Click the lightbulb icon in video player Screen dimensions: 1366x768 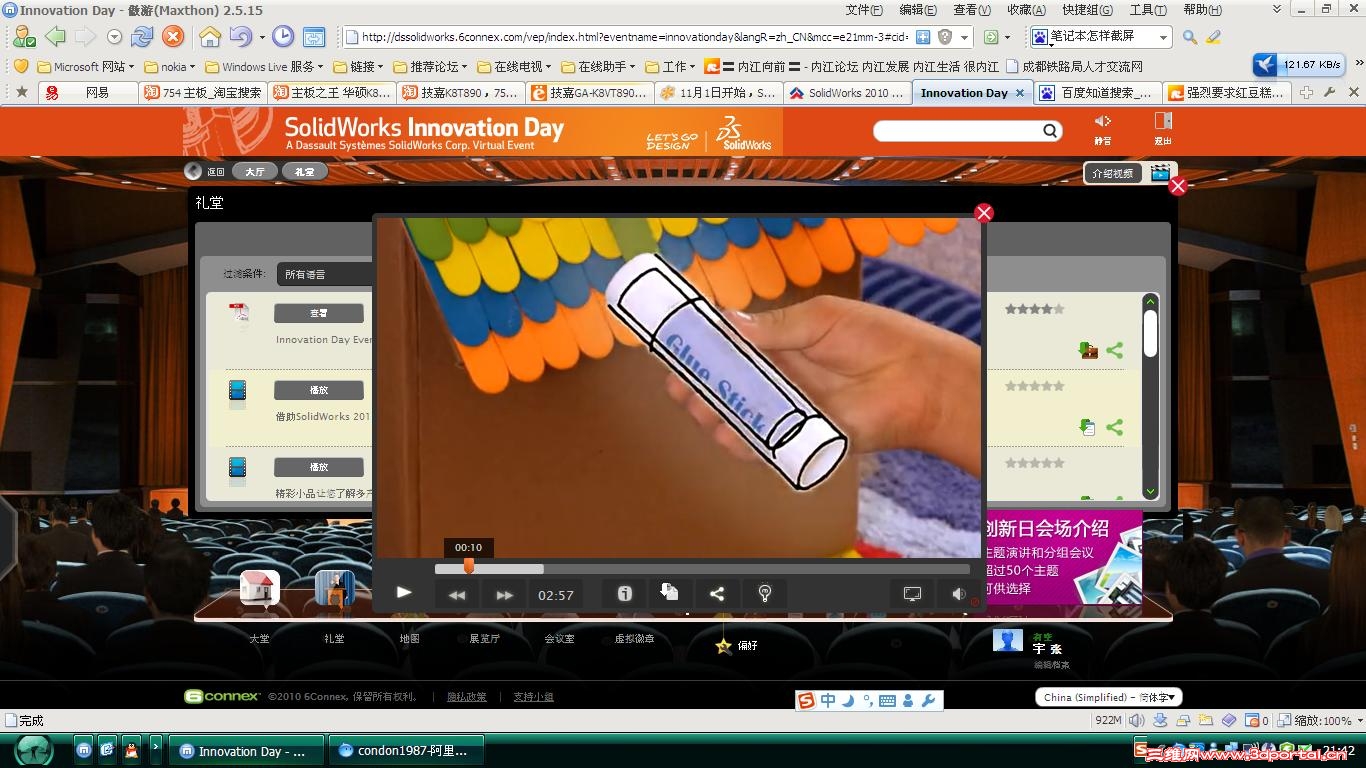(x=765, y=594)
